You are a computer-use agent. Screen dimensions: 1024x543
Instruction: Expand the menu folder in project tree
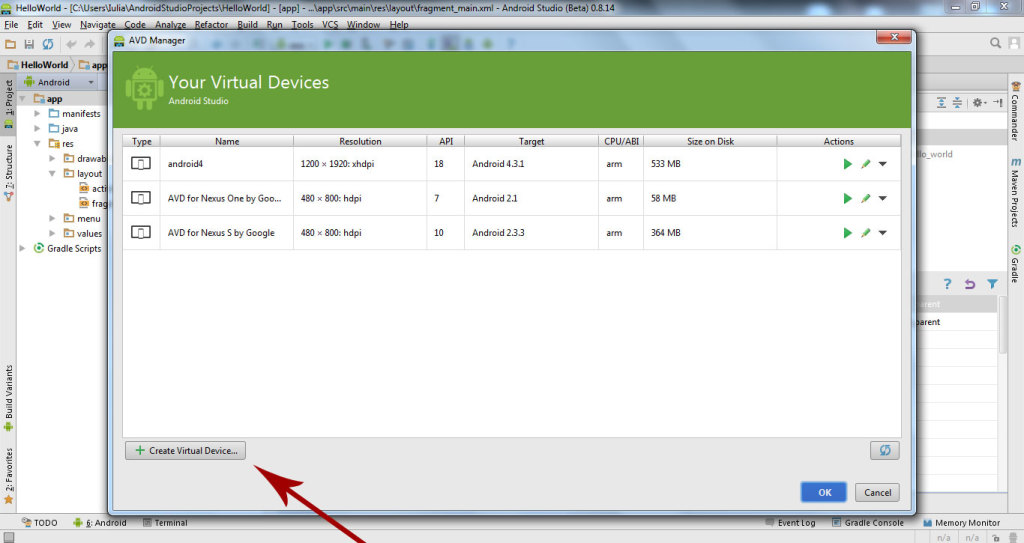pos(52,218)
